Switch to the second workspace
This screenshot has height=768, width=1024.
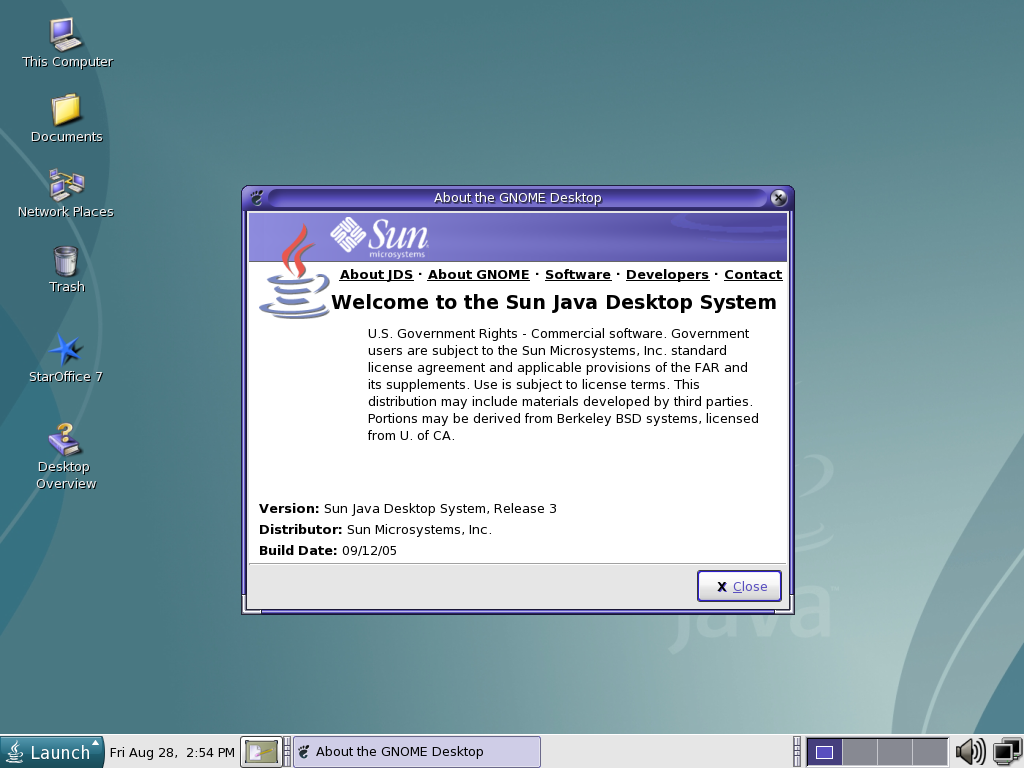coord(859,752)
